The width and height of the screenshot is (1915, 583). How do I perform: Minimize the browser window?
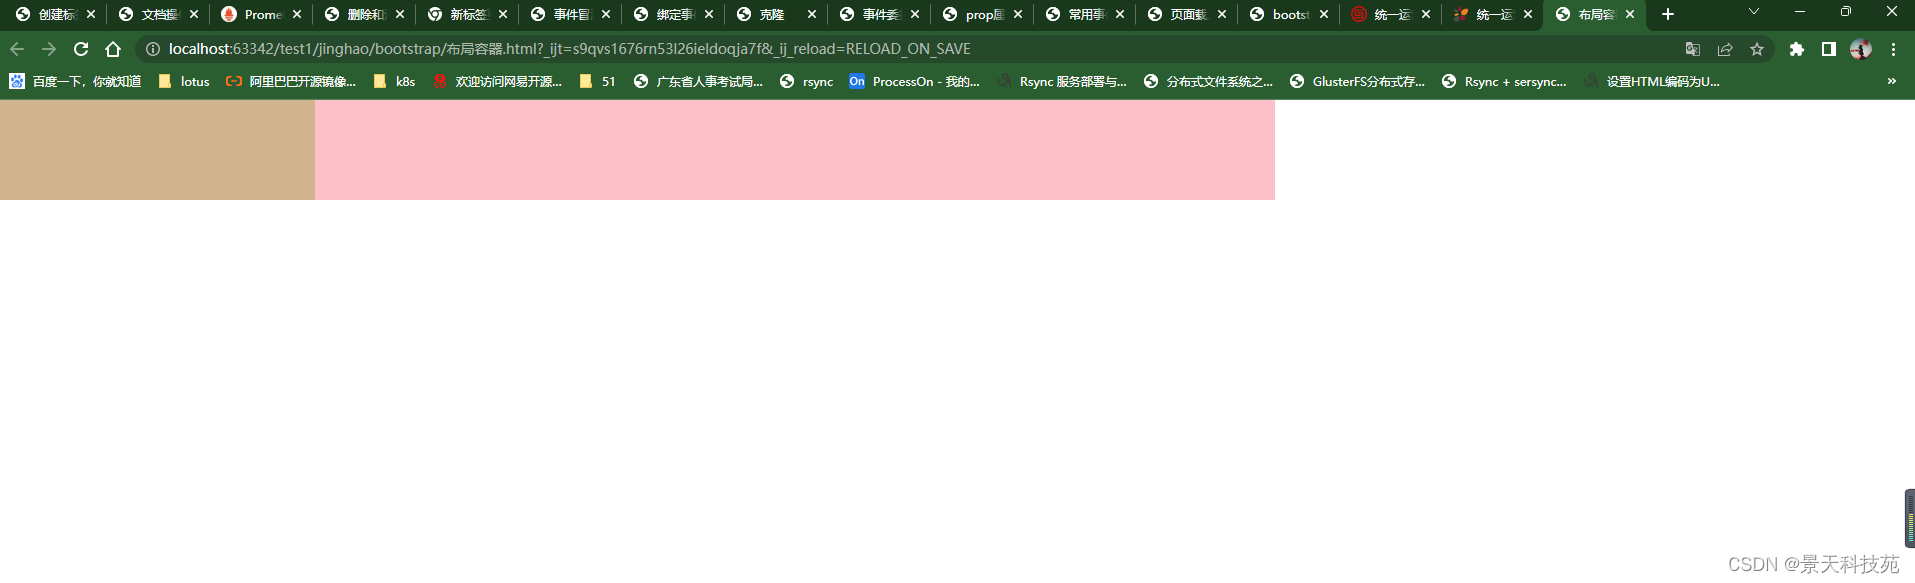click(1800, 12)
